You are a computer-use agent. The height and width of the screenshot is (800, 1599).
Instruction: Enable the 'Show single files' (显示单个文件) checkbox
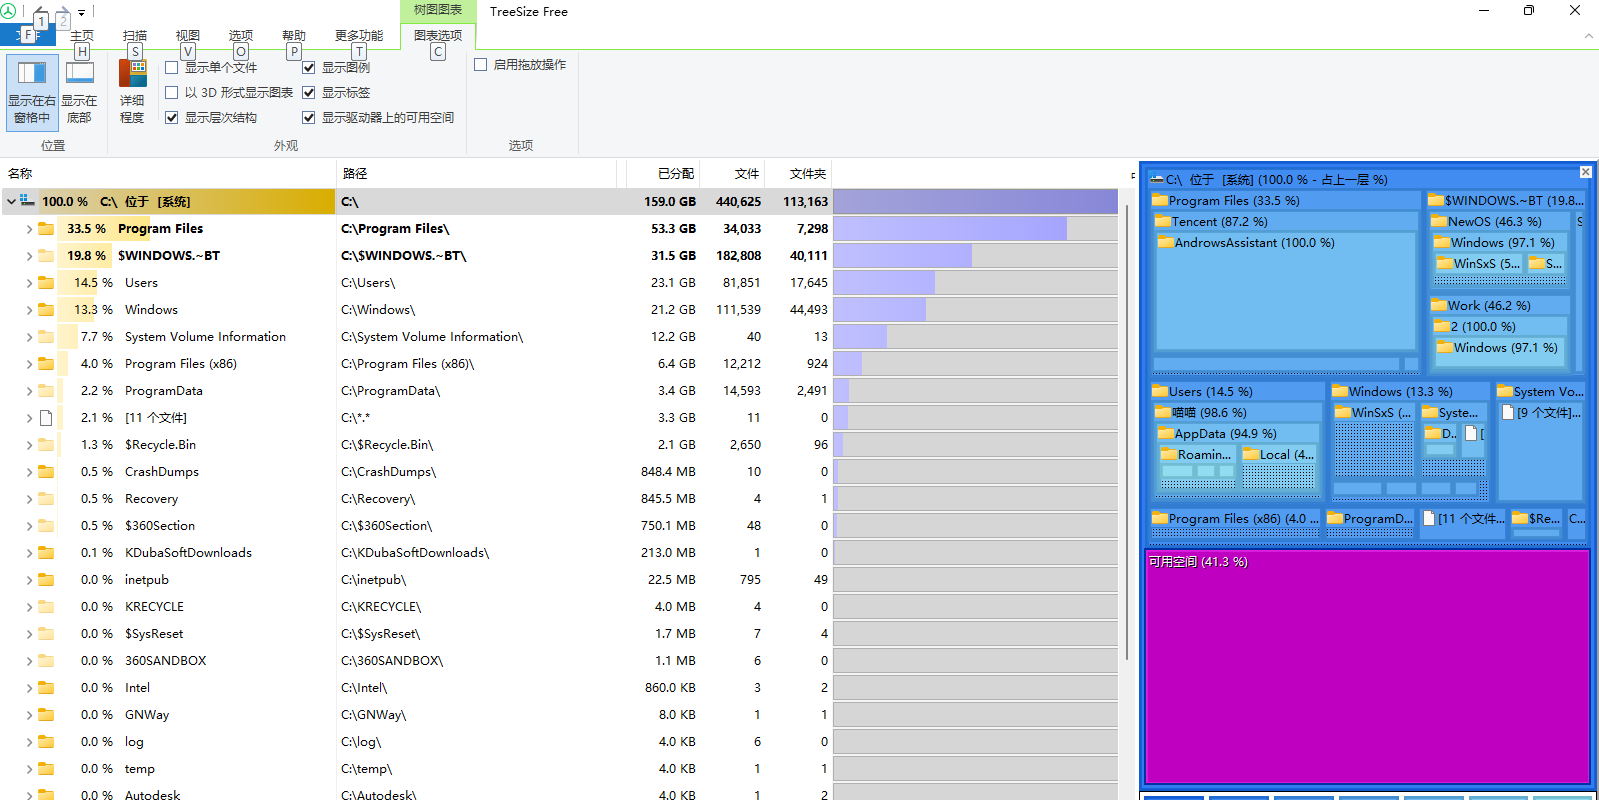pyautogui.click(x=172, y=68)
